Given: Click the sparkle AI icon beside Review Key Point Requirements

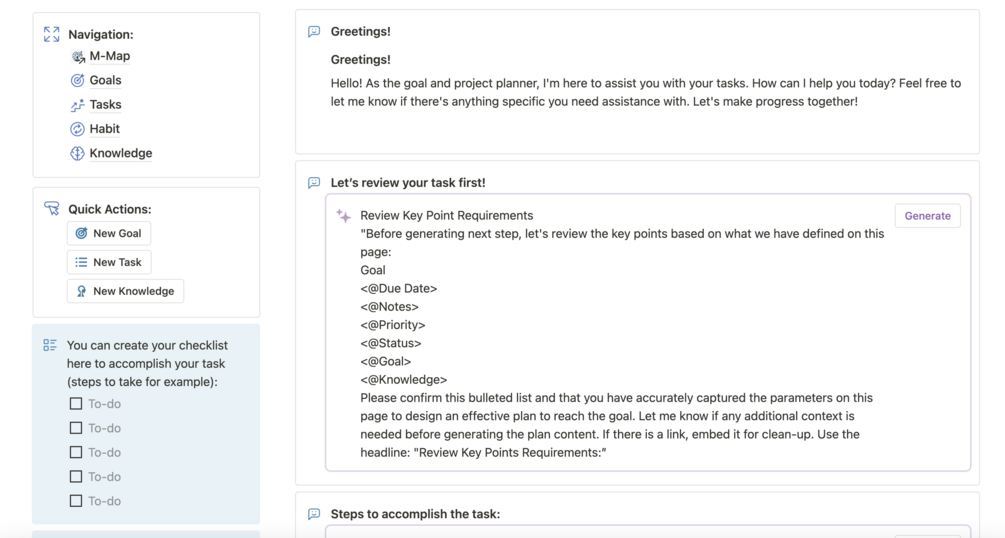Looking at the screenshot, I should click(343, 216).
